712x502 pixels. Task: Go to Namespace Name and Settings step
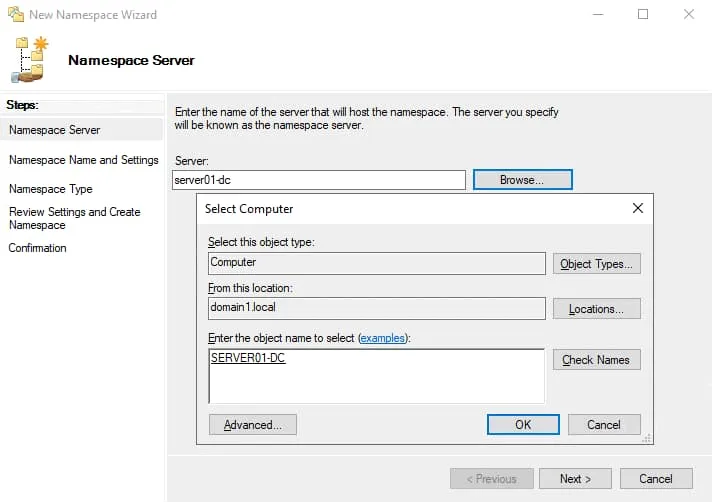[x=83, y=160]
